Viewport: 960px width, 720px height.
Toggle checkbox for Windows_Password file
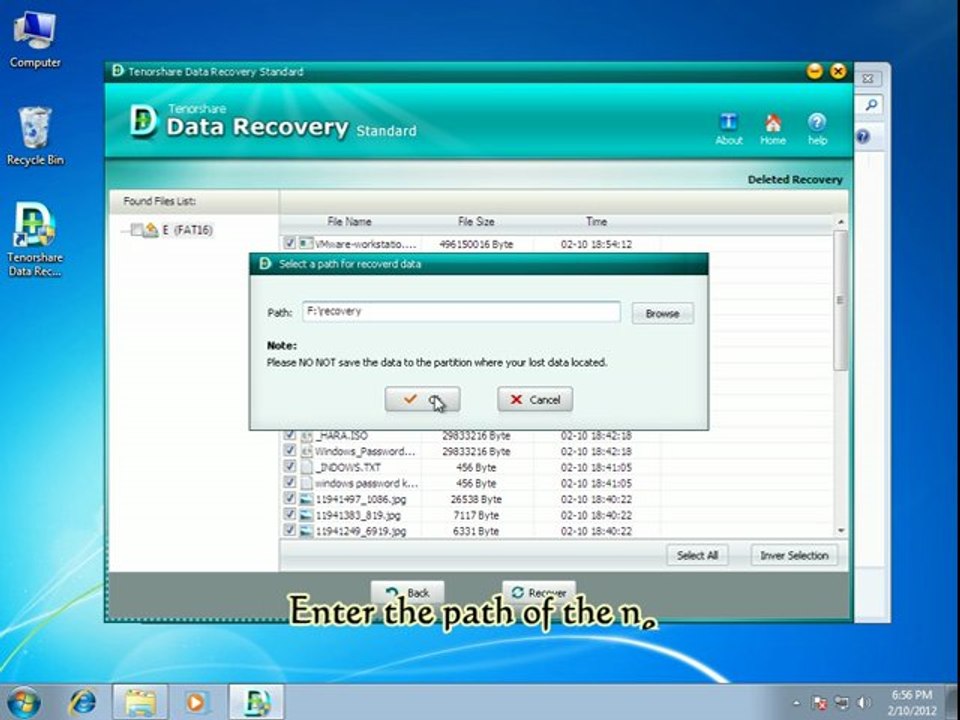[290, 451]
